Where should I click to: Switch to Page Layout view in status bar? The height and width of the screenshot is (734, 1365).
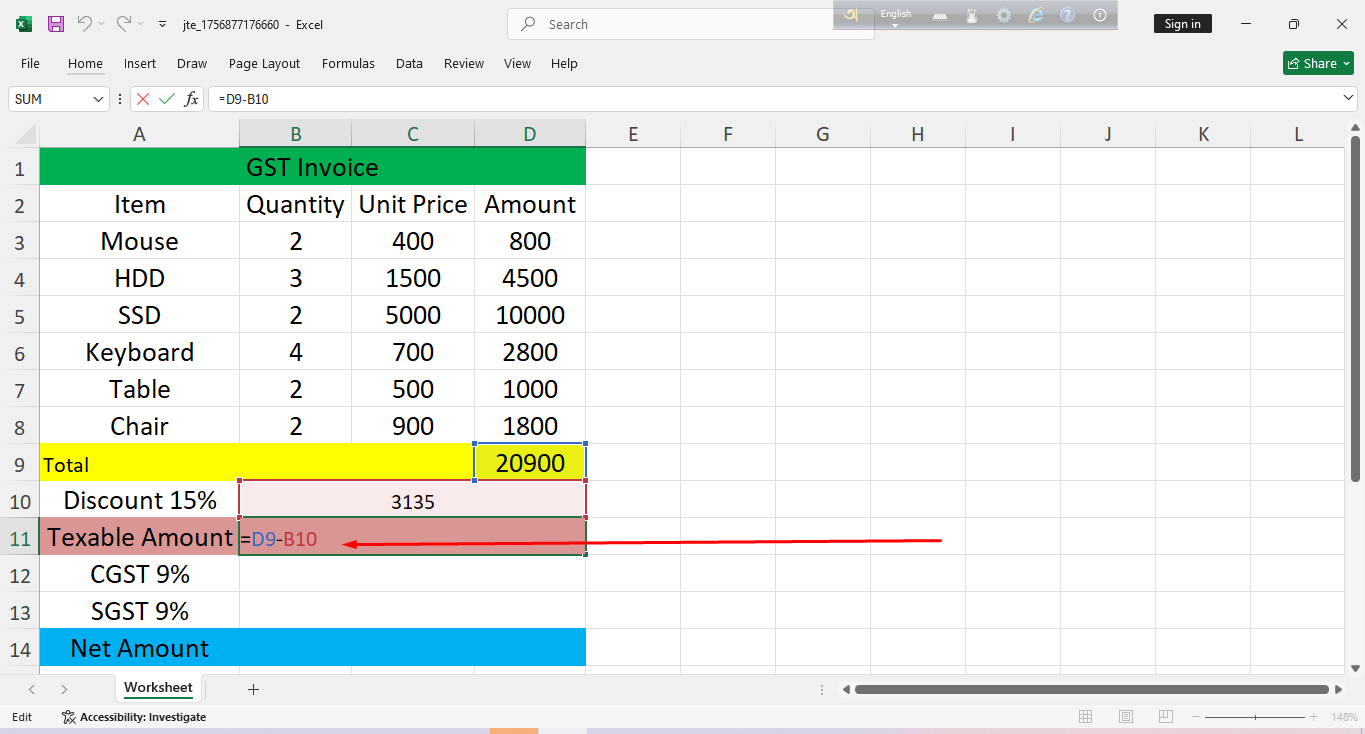pos(1126,717)
